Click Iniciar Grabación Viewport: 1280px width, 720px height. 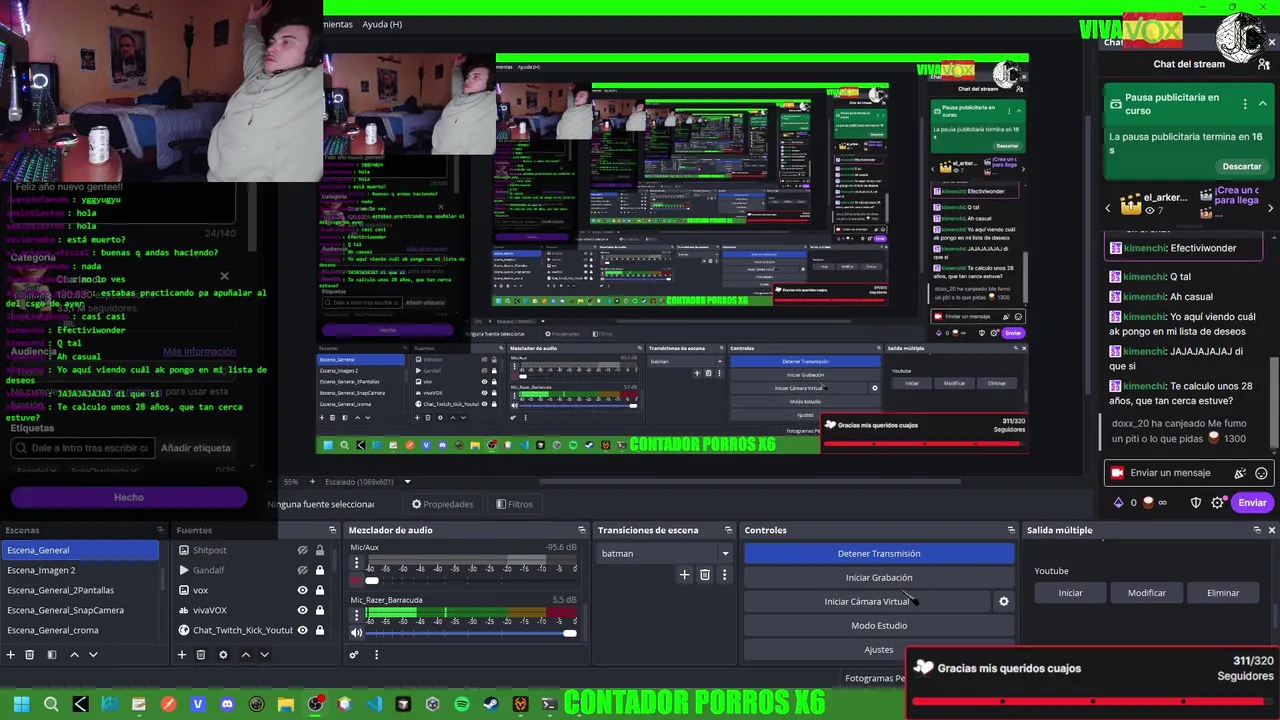(879, 577)
